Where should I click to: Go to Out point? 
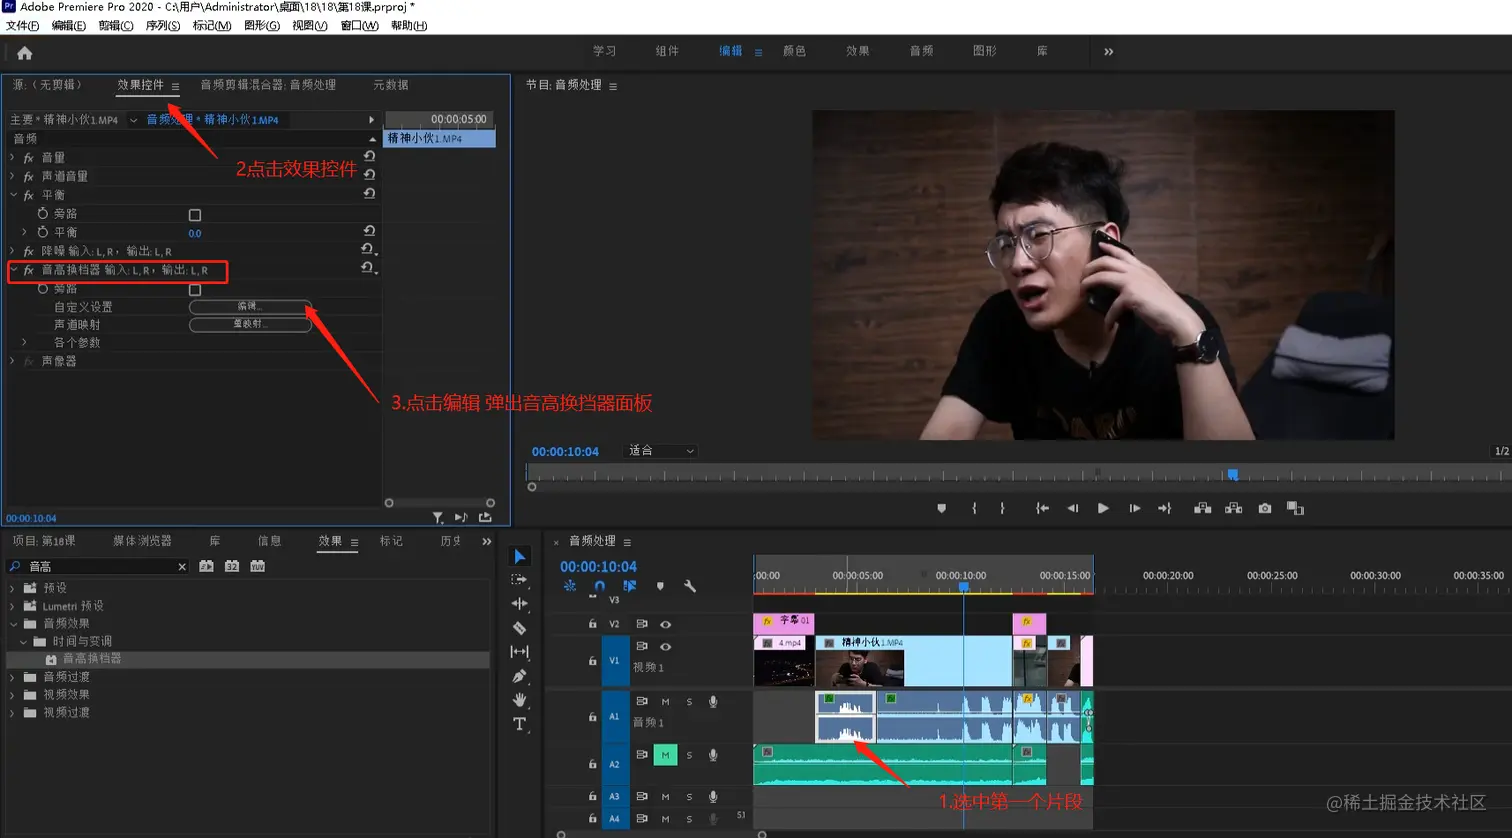tap(1164, 509)
